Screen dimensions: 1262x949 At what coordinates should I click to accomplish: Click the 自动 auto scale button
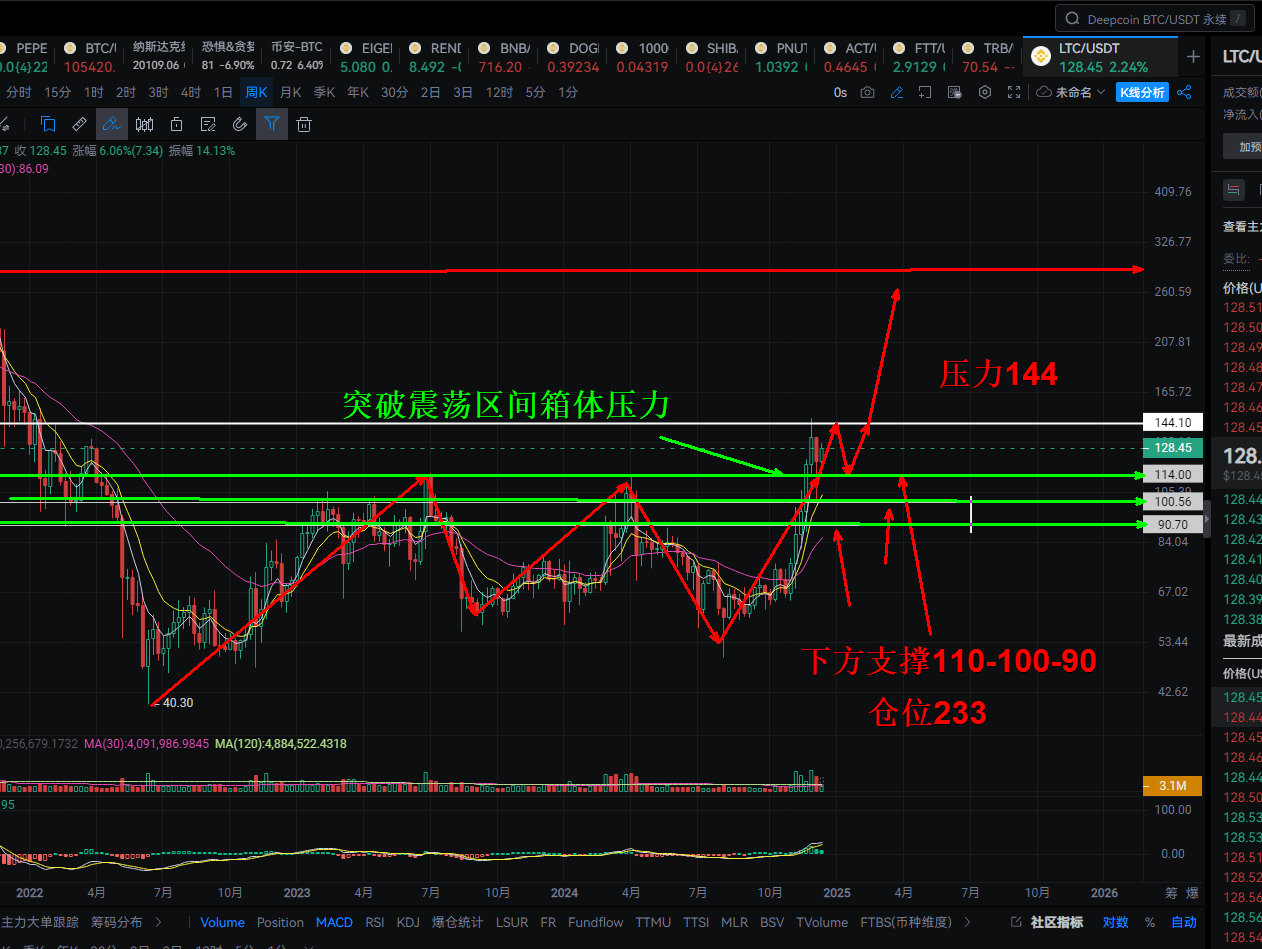point(1184,922)
